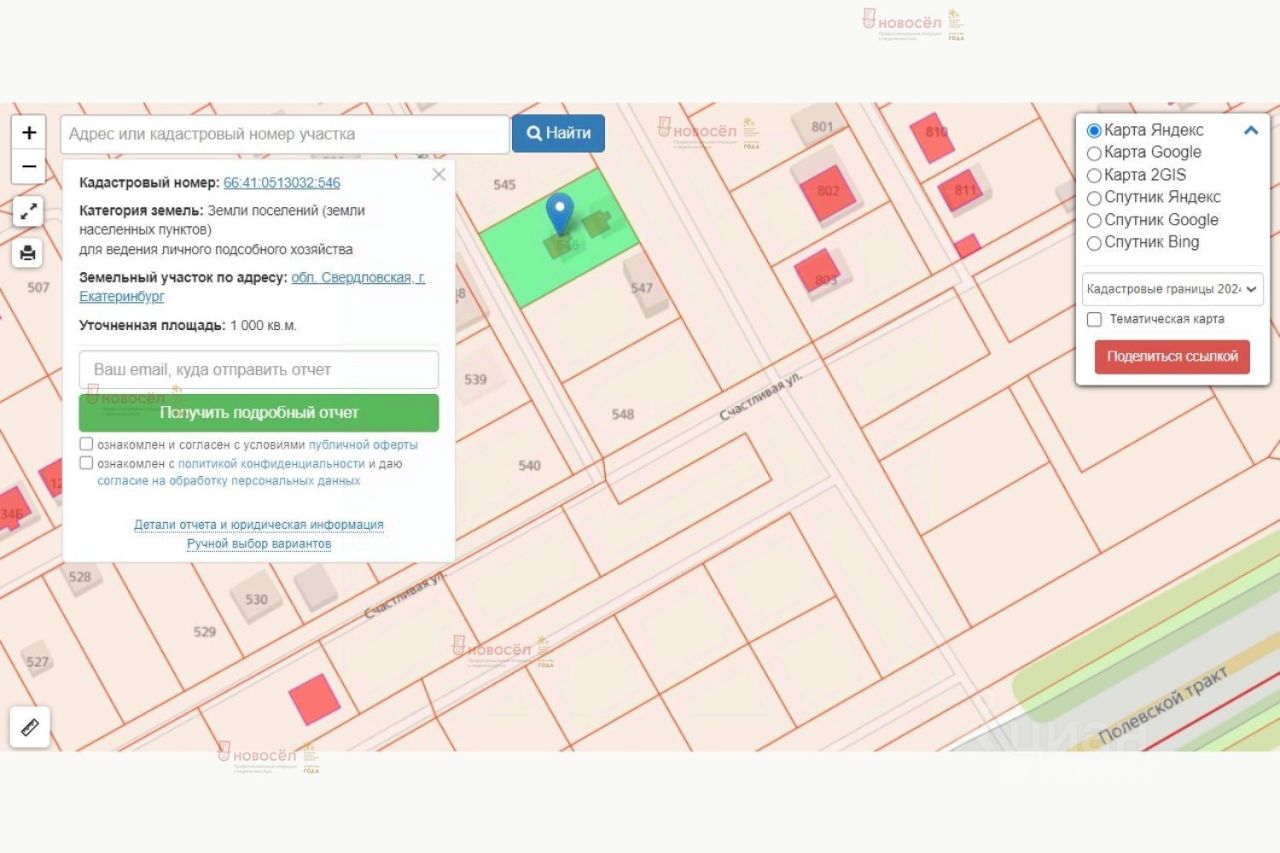Click parcel labeled 545 on map
The width and height of the screenshot is (1280, 853).
click(x=505, y=185)
